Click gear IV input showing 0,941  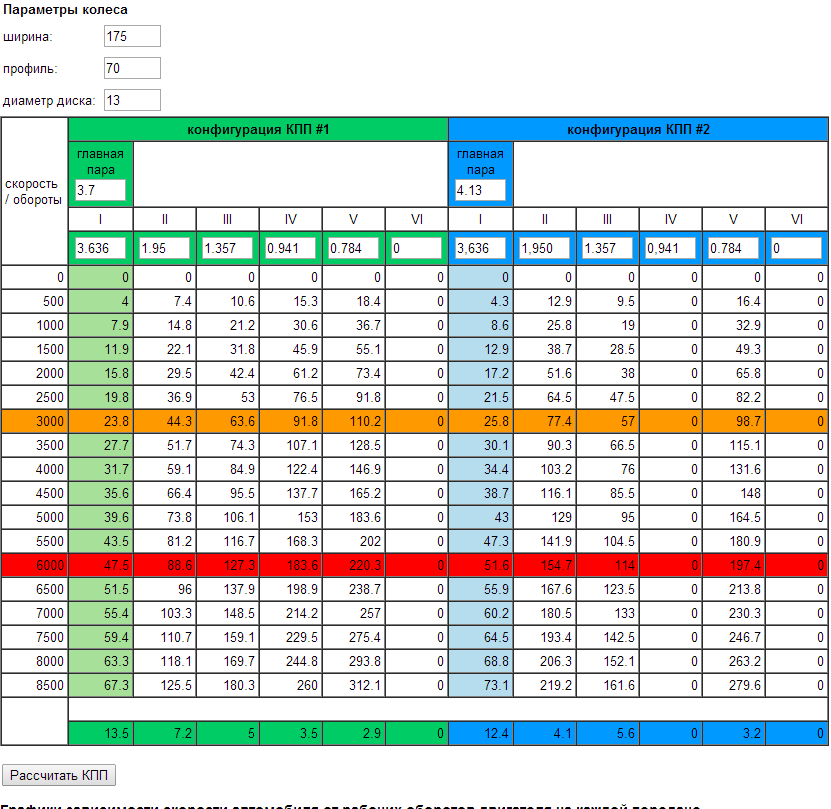[670, 248]
